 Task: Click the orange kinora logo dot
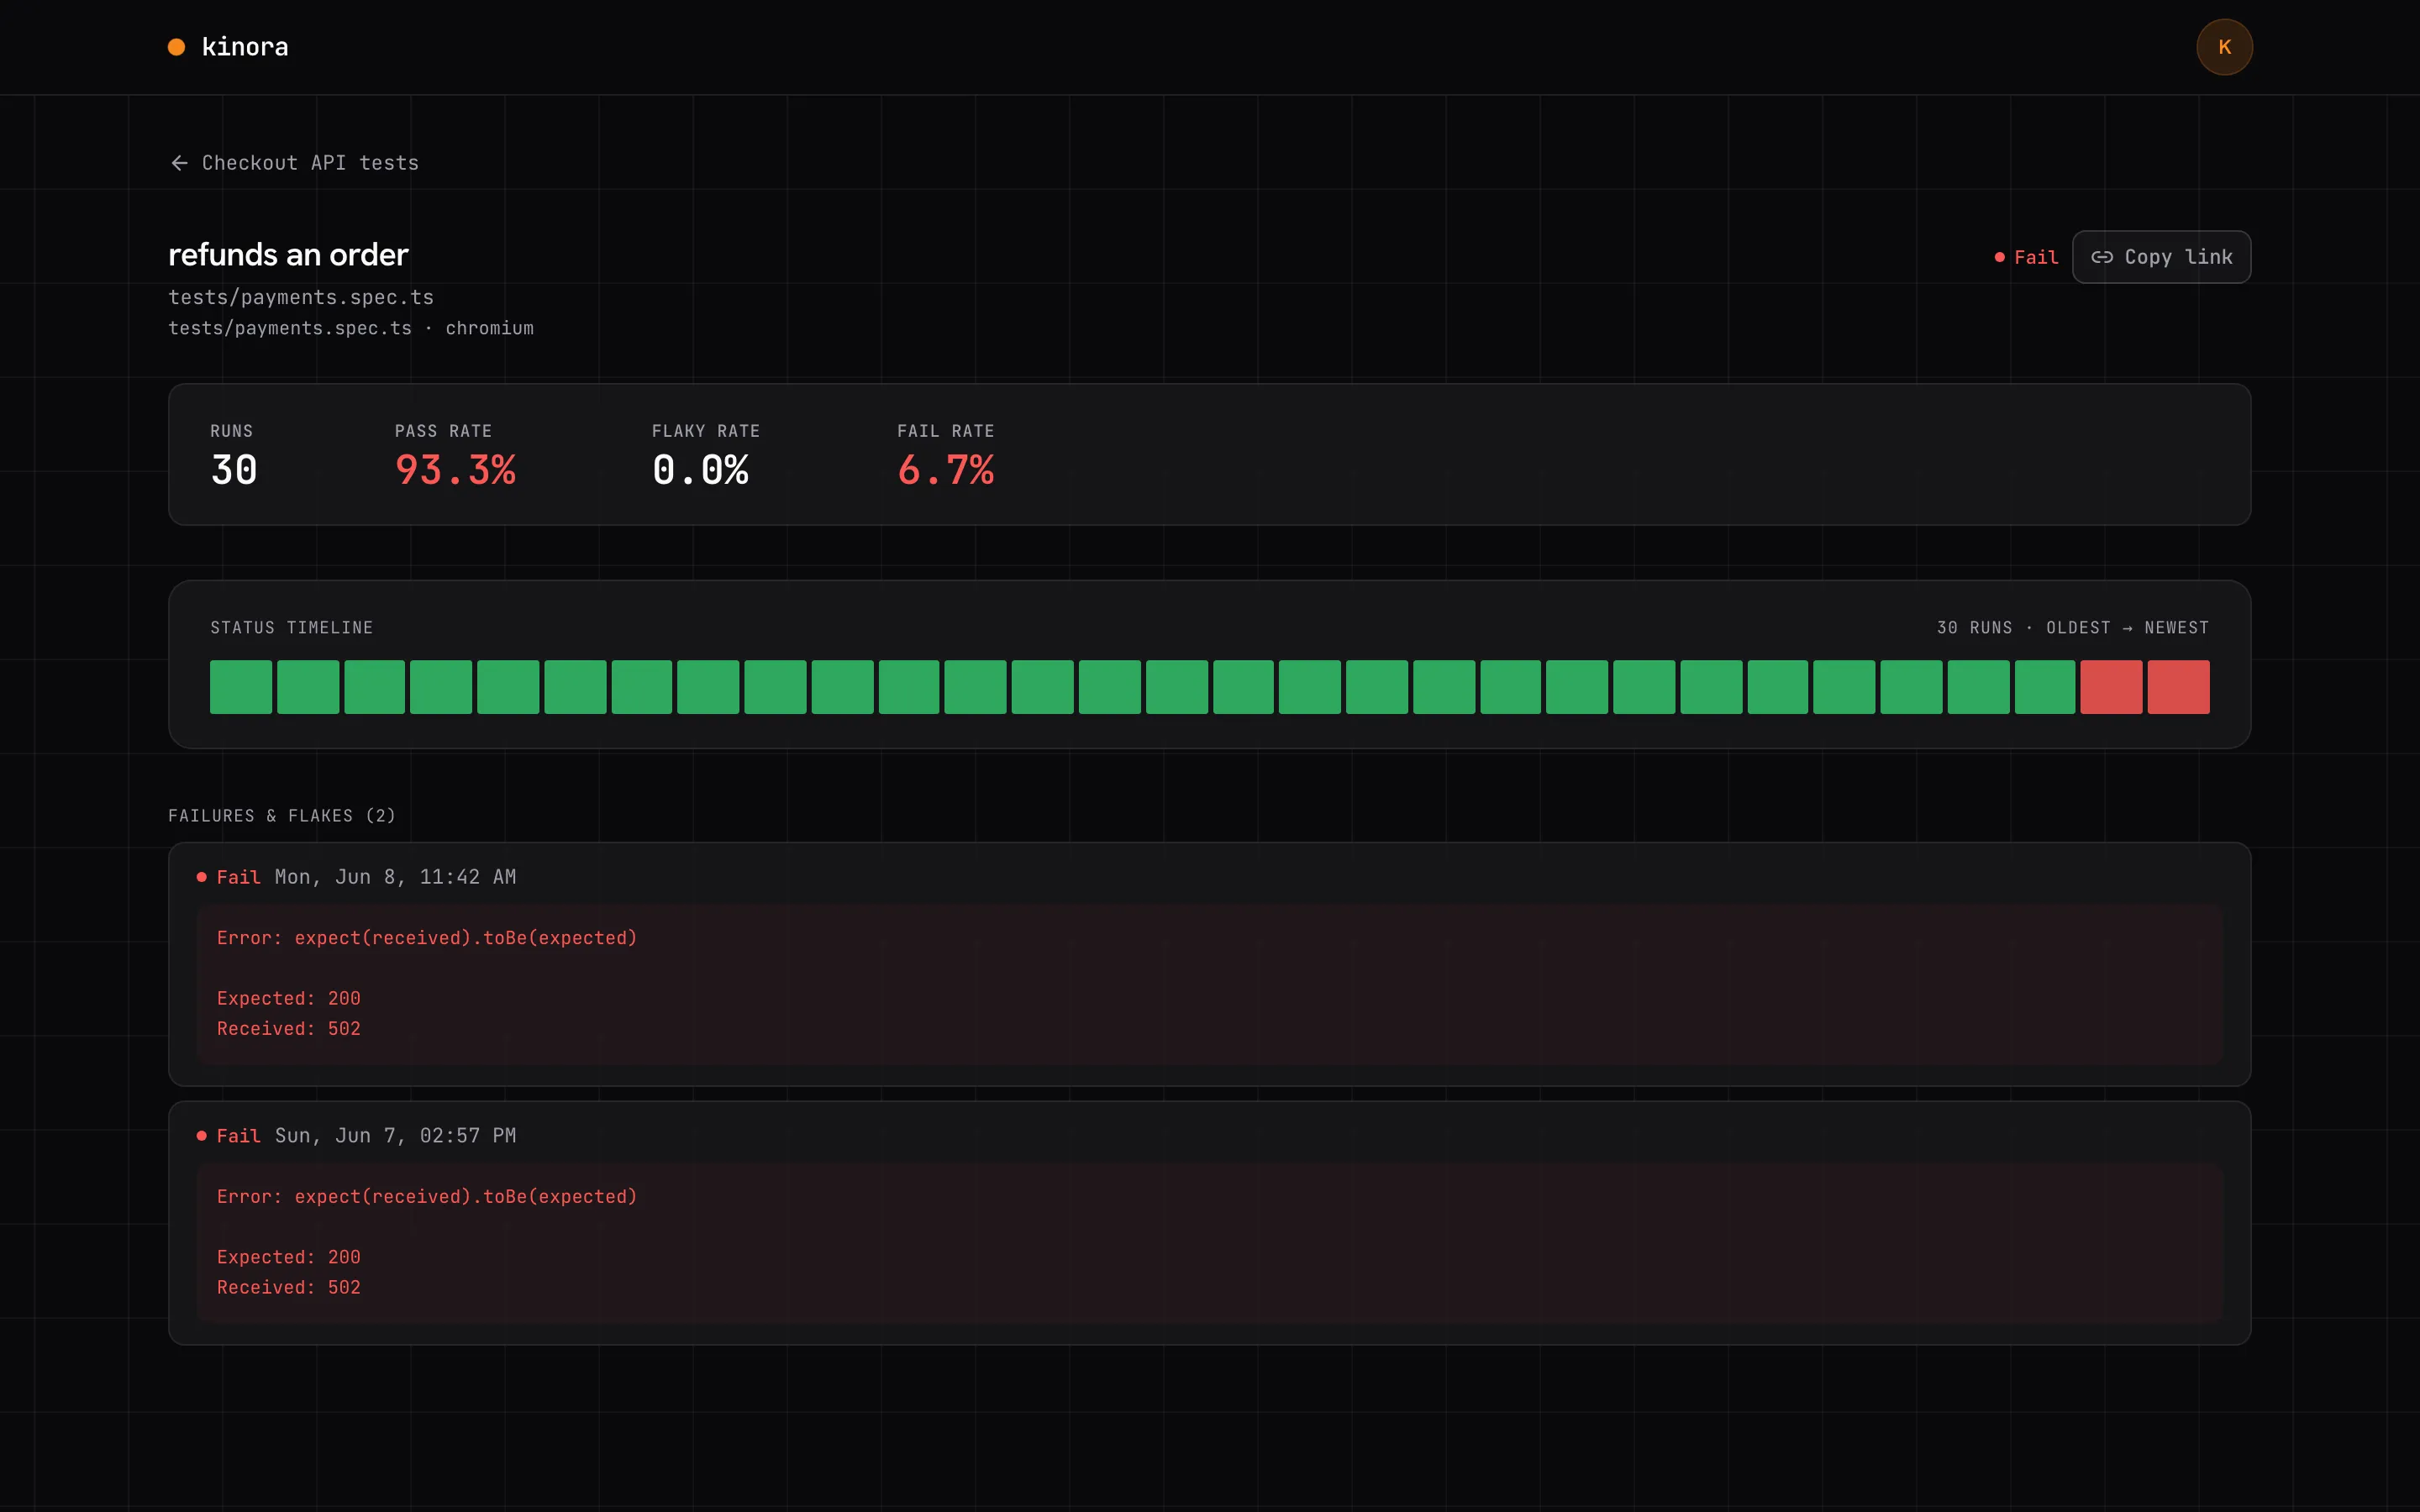tap(176, 47)
